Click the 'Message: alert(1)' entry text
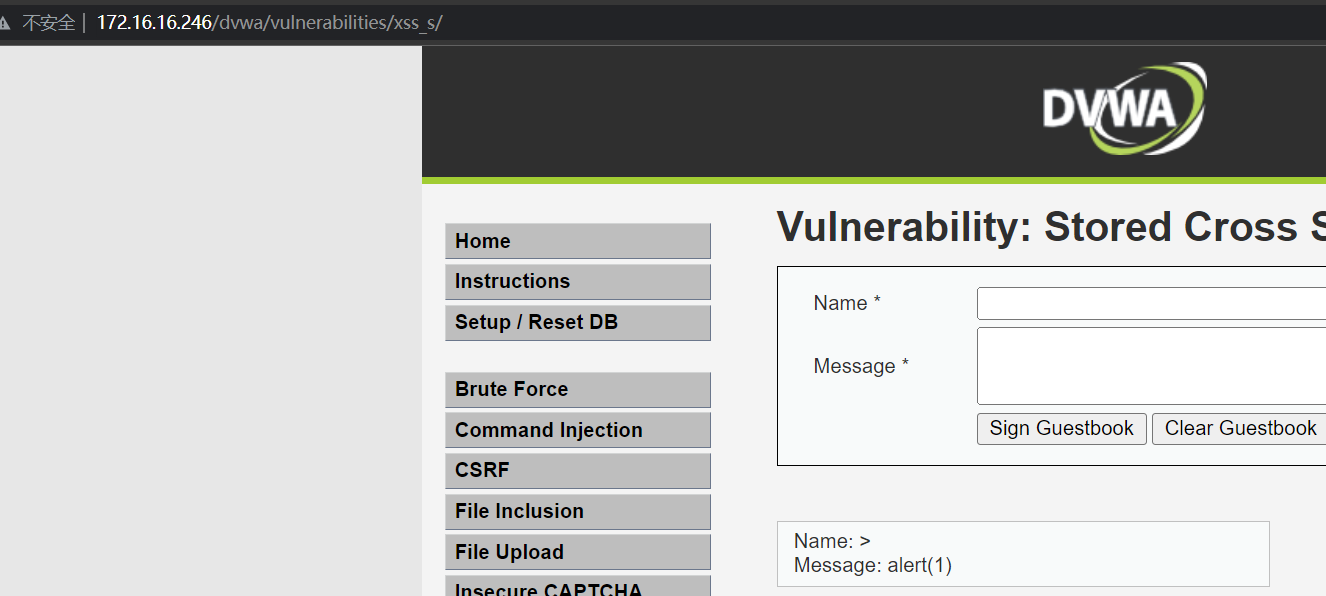 point(873,566)
